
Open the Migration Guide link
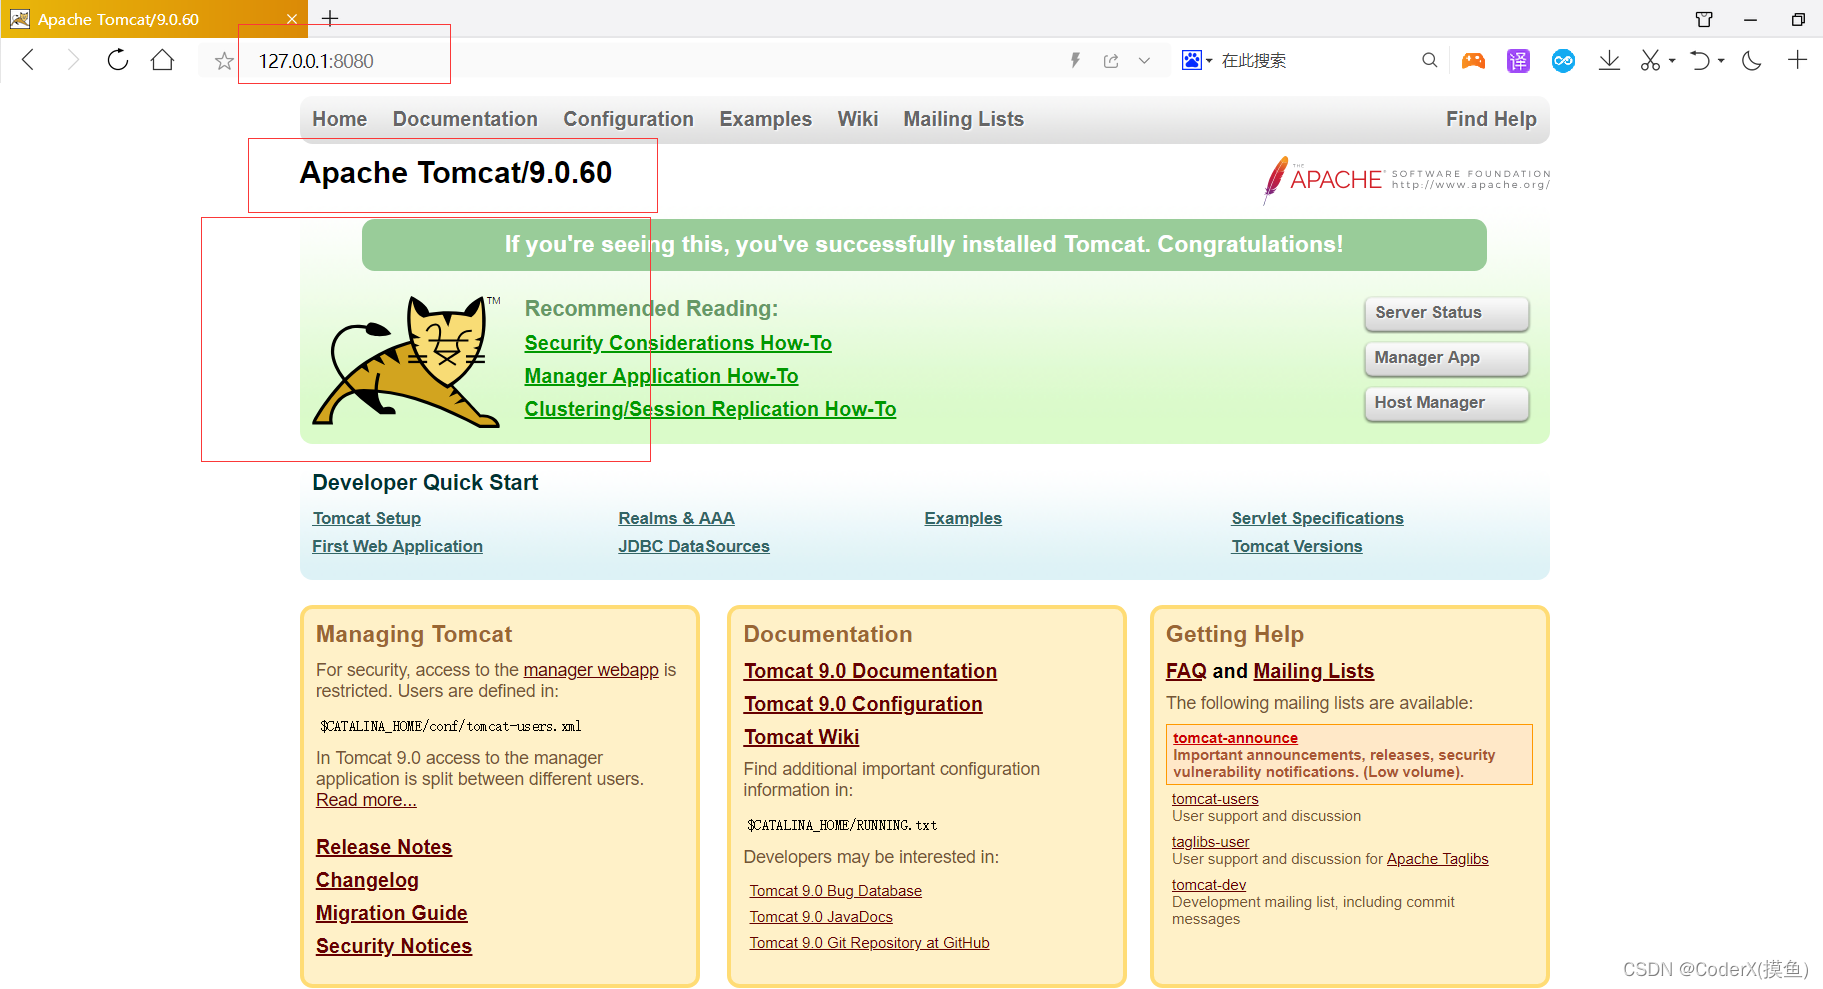[392, 913]
